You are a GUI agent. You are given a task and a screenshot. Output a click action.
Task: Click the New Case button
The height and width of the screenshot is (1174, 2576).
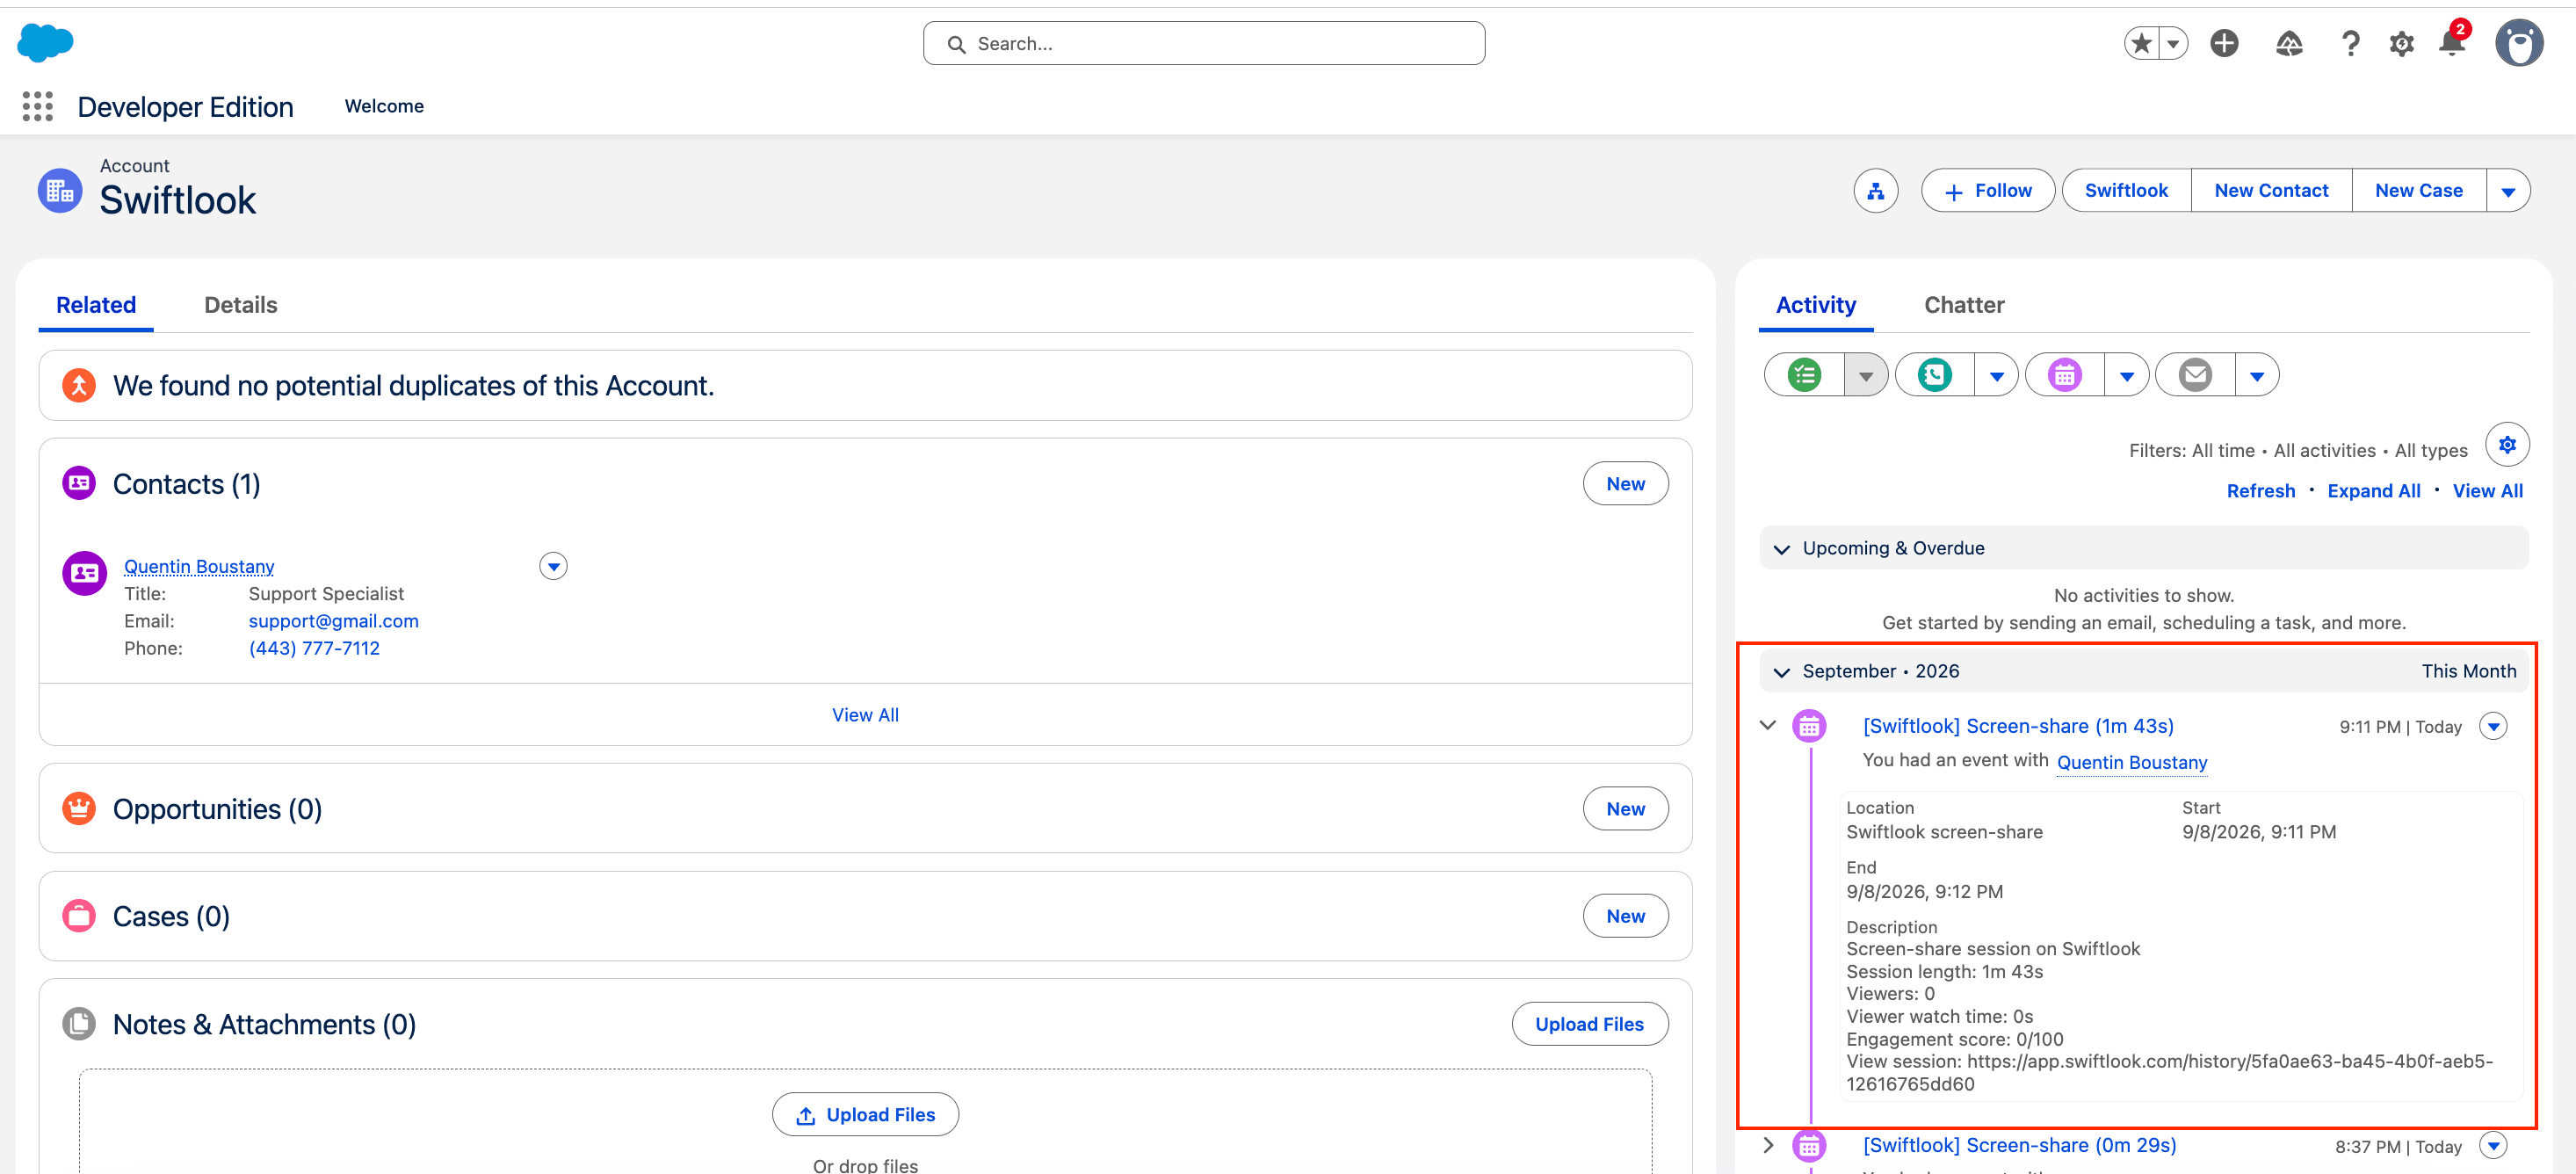tap(2418, 190)
